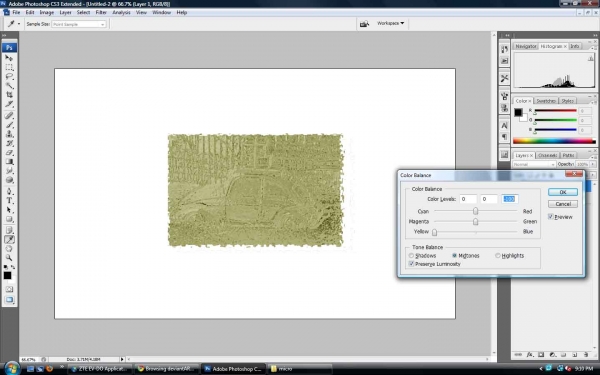Open the Analysis menu

click(121, 13)
